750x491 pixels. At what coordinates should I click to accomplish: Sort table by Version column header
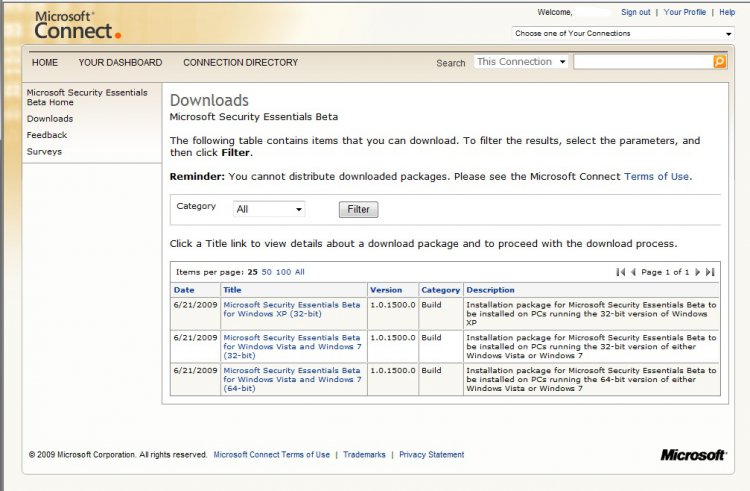pyautogui.click(x=386, y=290)
